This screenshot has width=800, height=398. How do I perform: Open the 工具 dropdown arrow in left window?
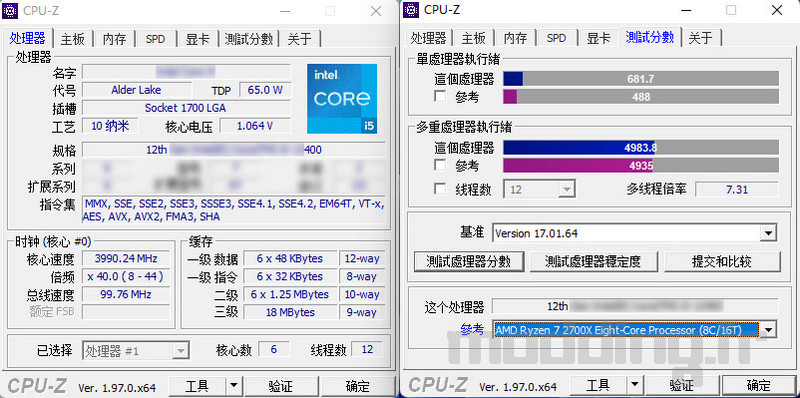[x=233, y=386]
